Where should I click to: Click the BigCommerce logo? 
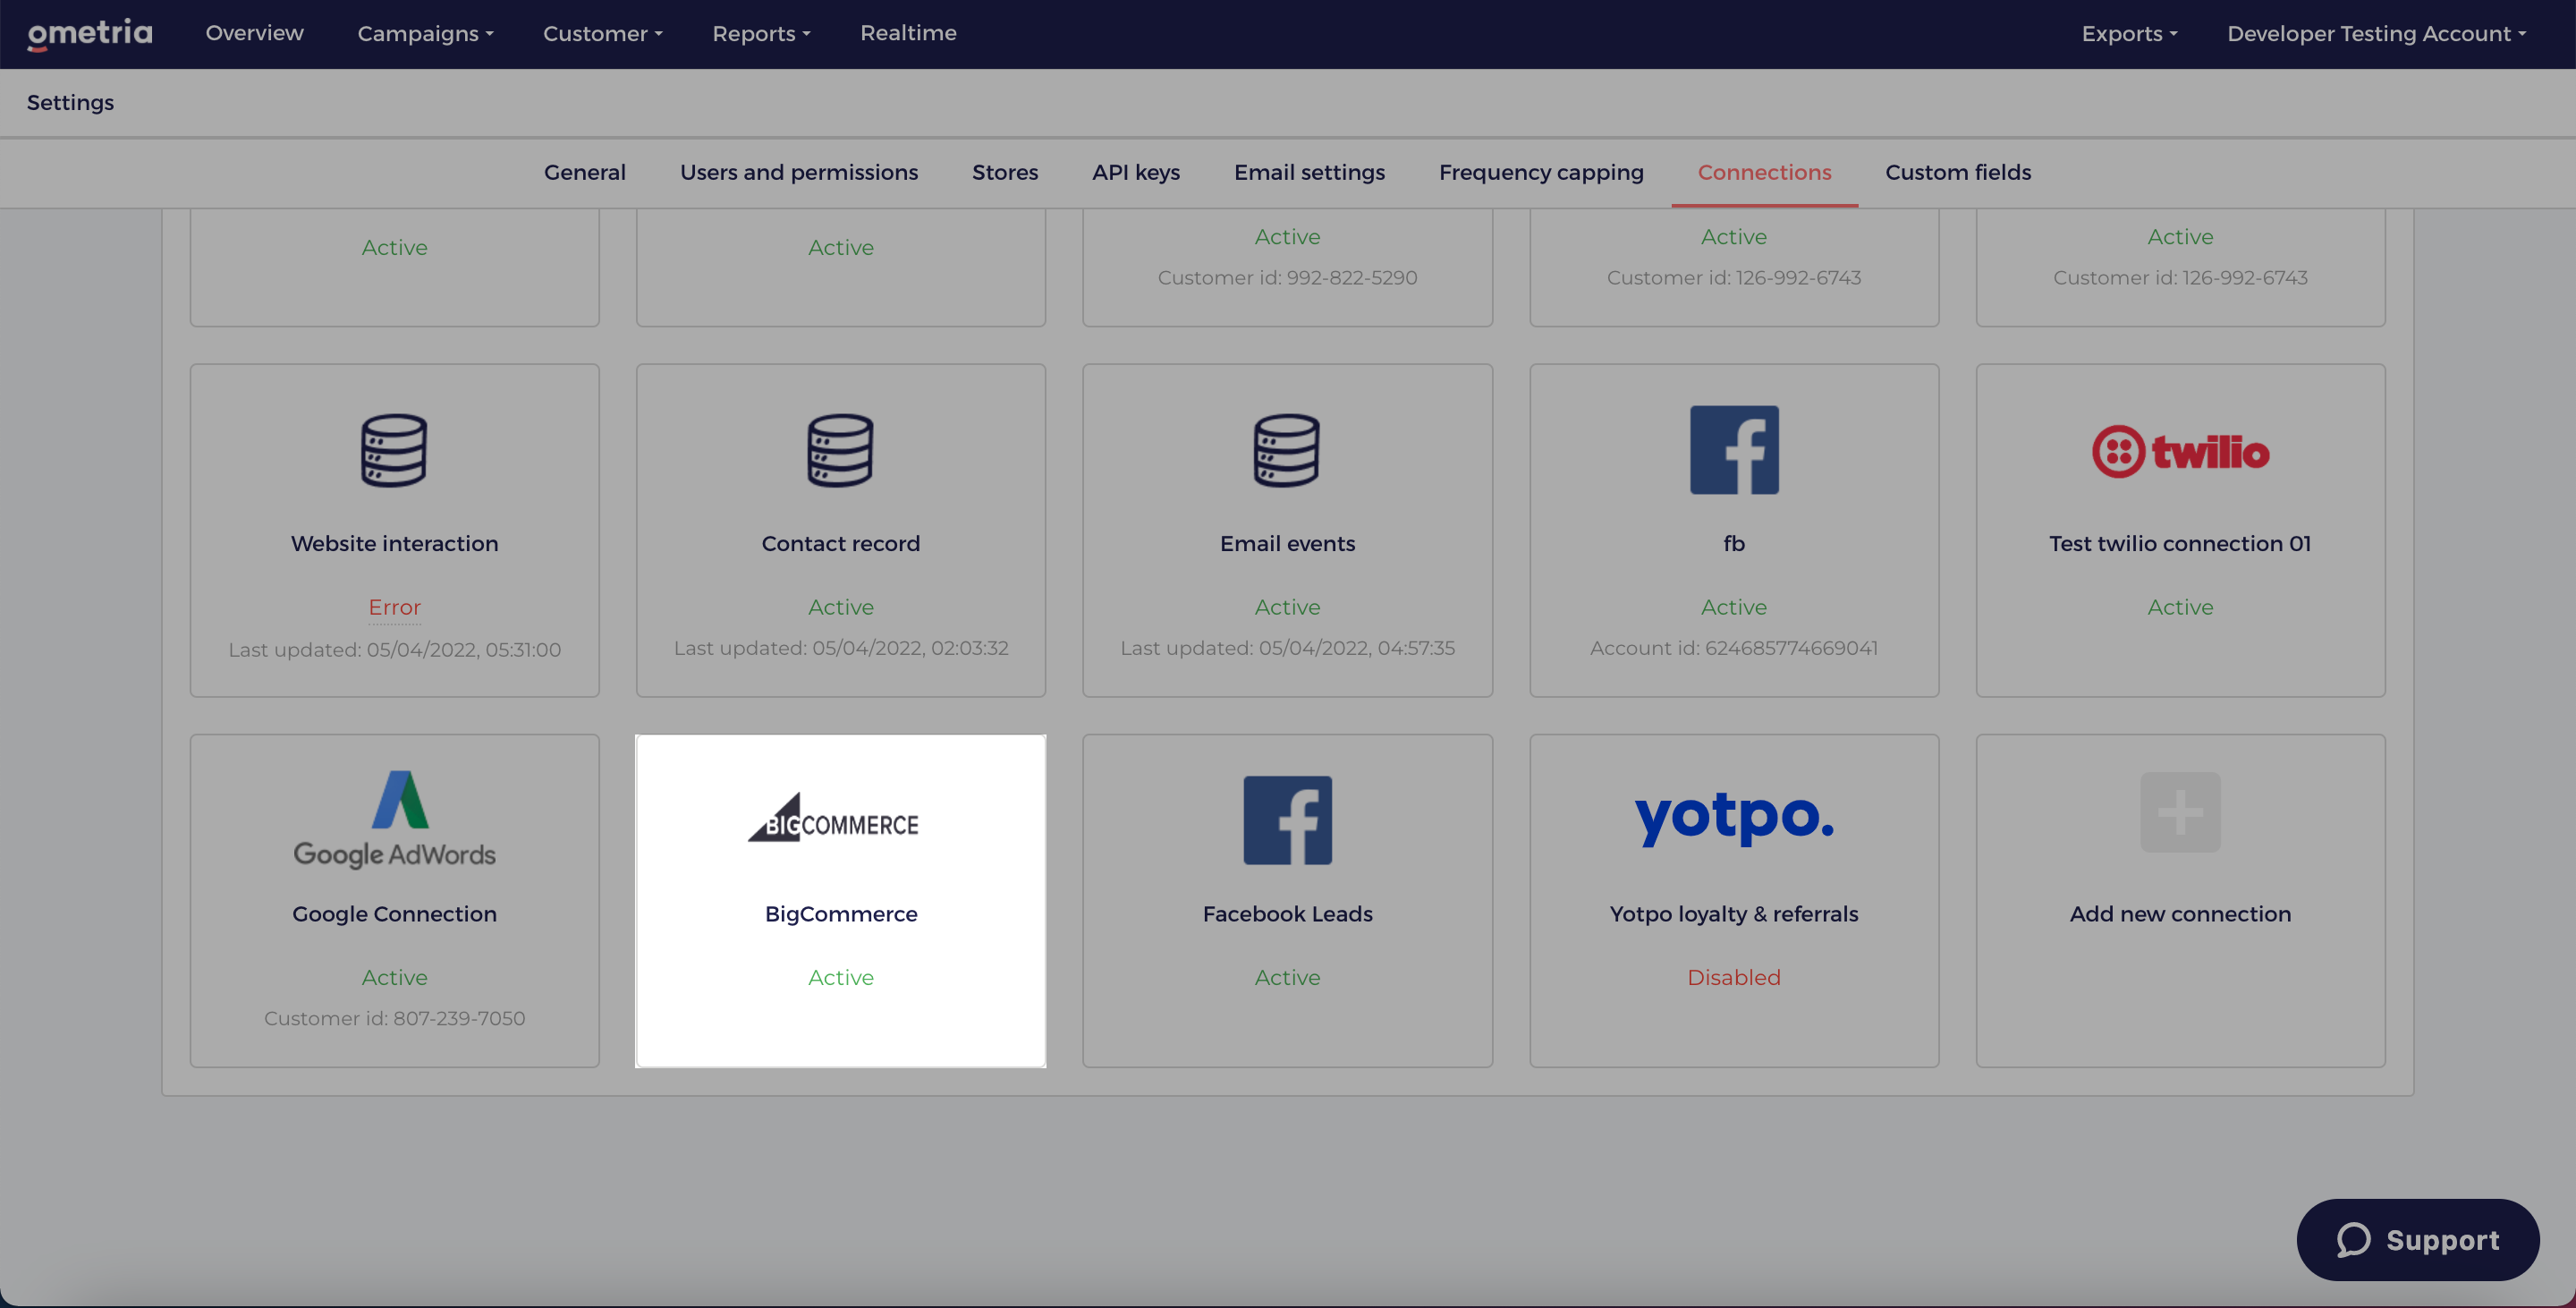(833, 818)
